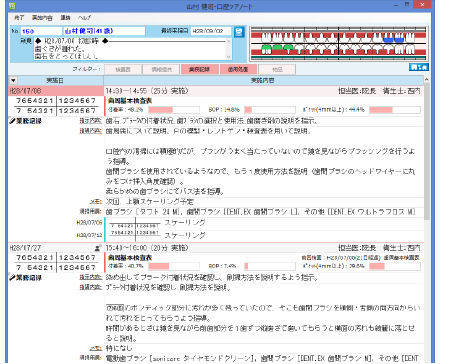Click the small blue button below the dental chart
This screenshot has width=450, height=364.
419,67
